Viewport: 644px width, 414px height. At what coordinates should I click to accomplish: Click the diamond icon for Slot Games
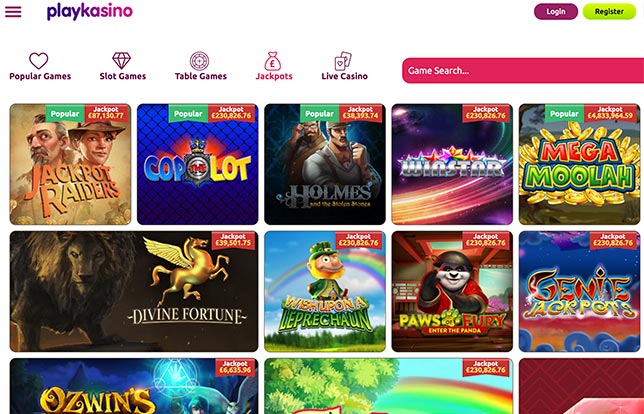122,61
